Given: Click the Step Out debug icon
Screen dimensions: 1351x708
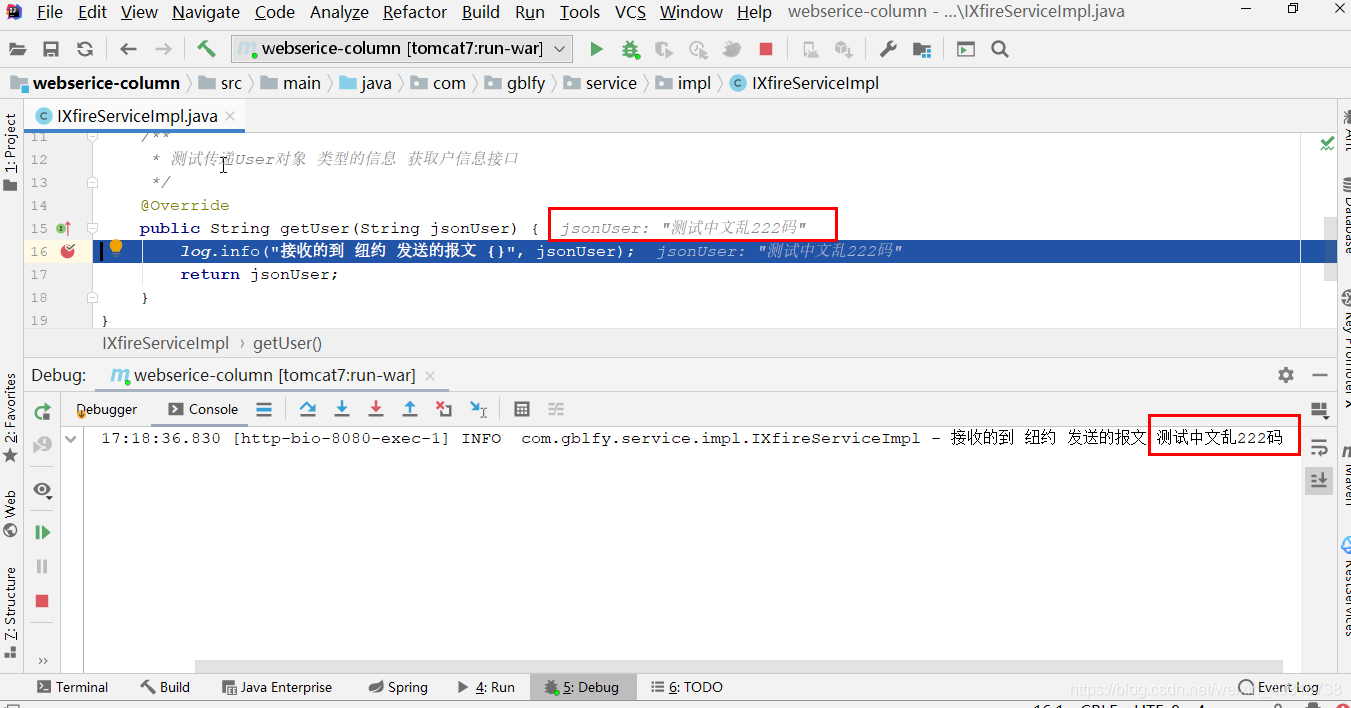Looking at the screenshot, I should (410, 408).
